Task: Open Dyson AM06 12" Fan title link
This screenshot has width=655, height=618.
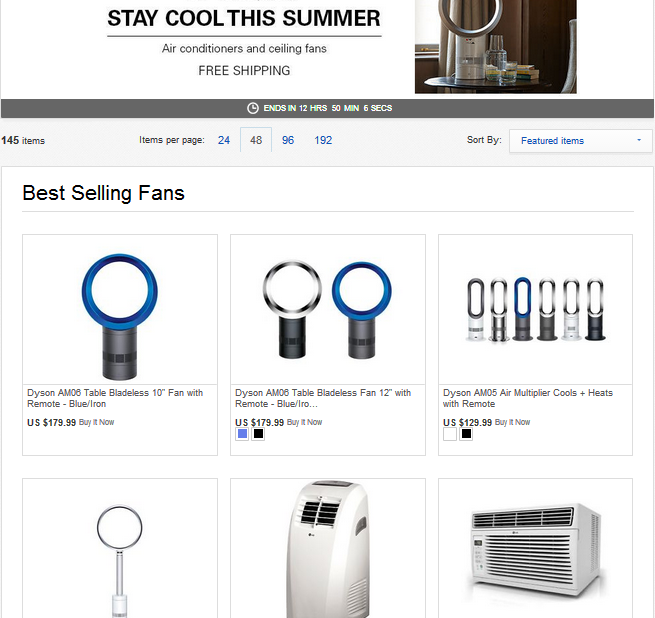Action: [323, 398]
